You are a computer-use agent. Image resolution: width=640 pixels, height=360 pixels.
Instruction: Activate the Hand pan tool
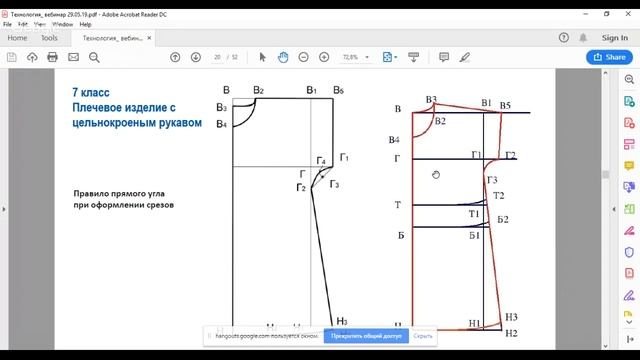coord(283,57)
